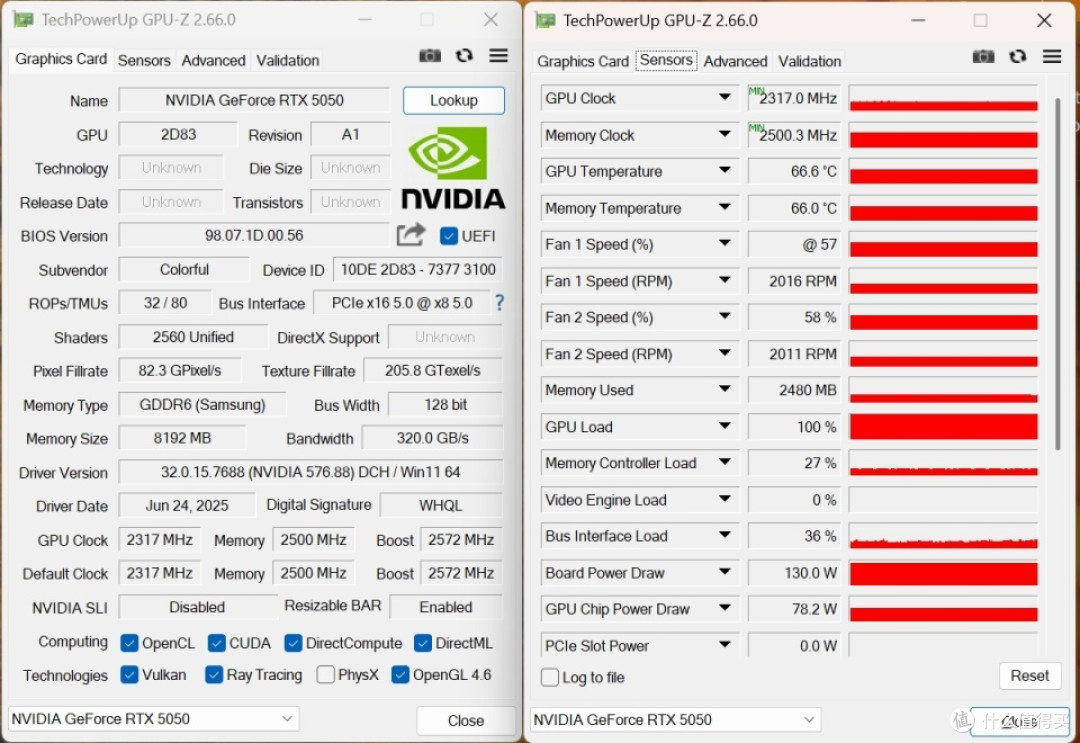Switch to Validation tab in right window
Screen dimensions: 1080x743
click(809, 61)
